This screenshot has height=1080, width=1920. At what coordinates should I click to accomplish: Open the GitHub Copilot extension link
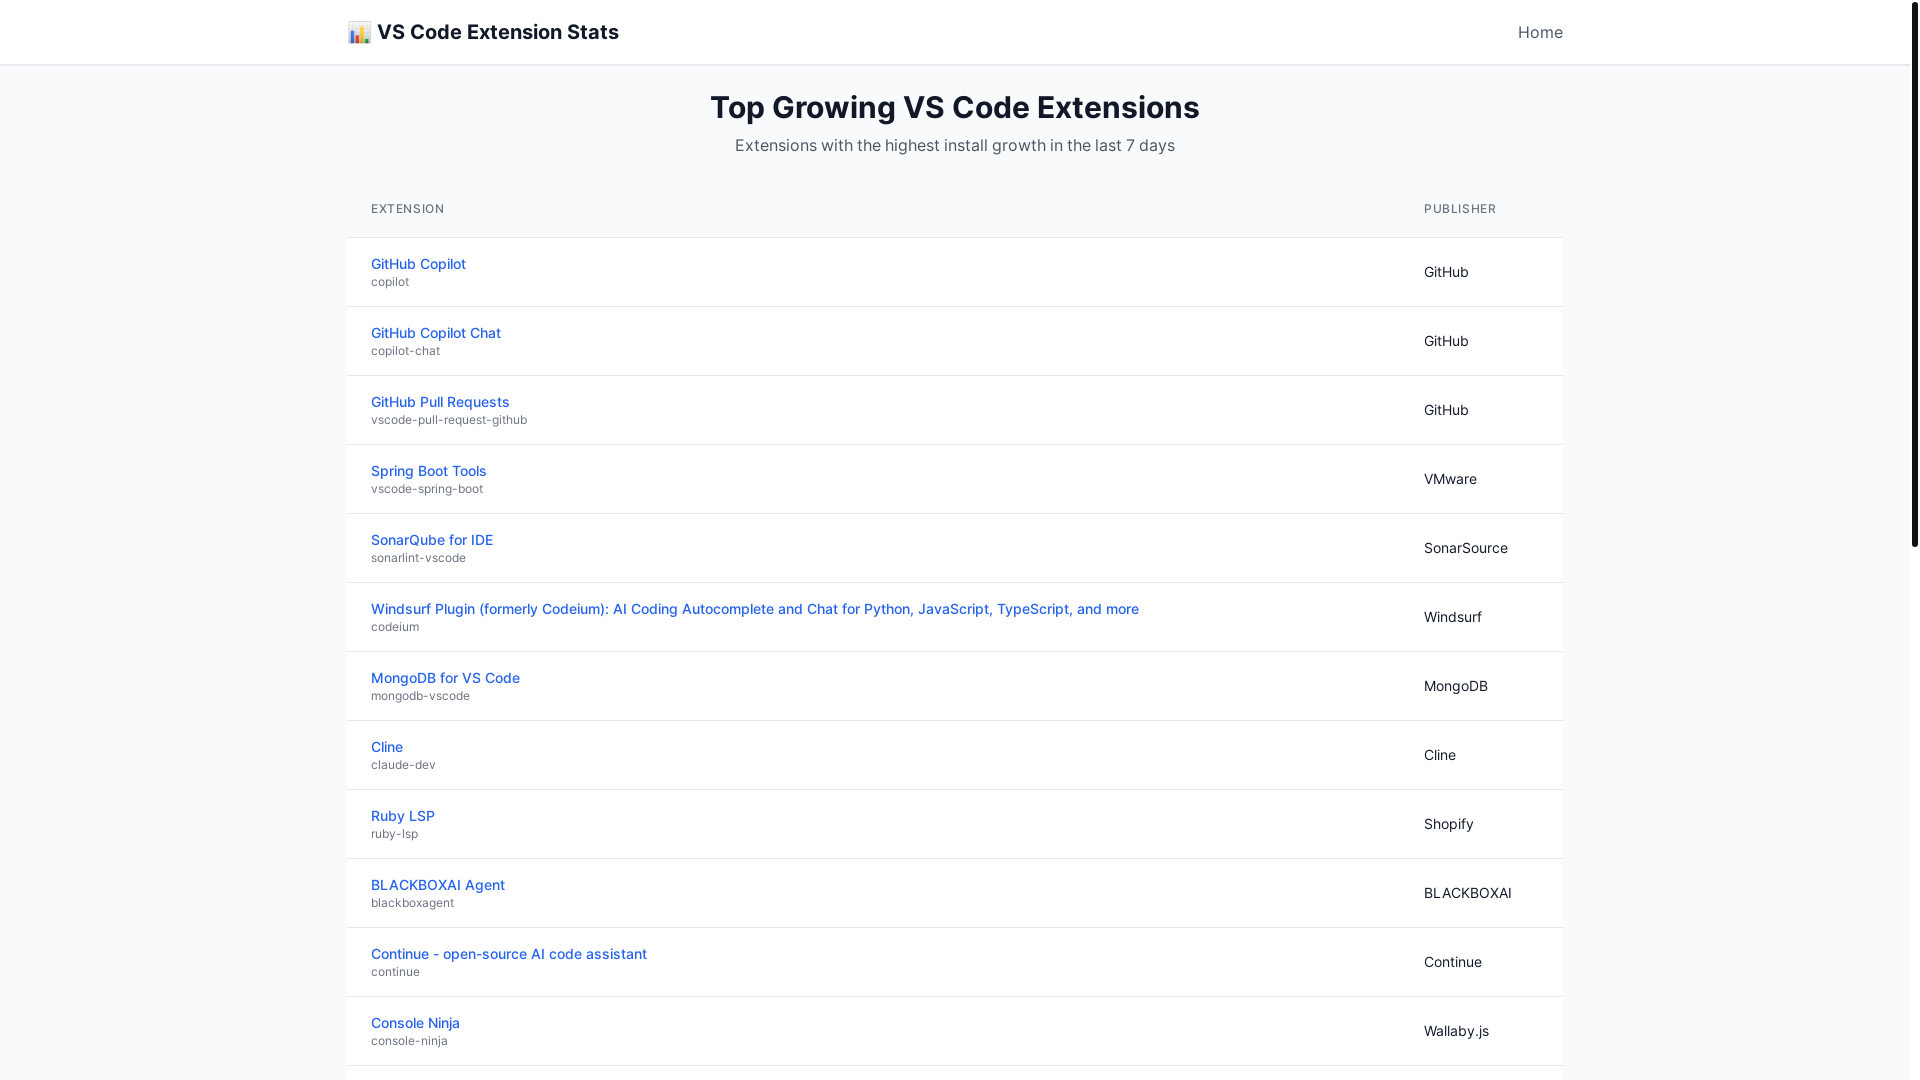pyautogui.click(x=418, y=264)
